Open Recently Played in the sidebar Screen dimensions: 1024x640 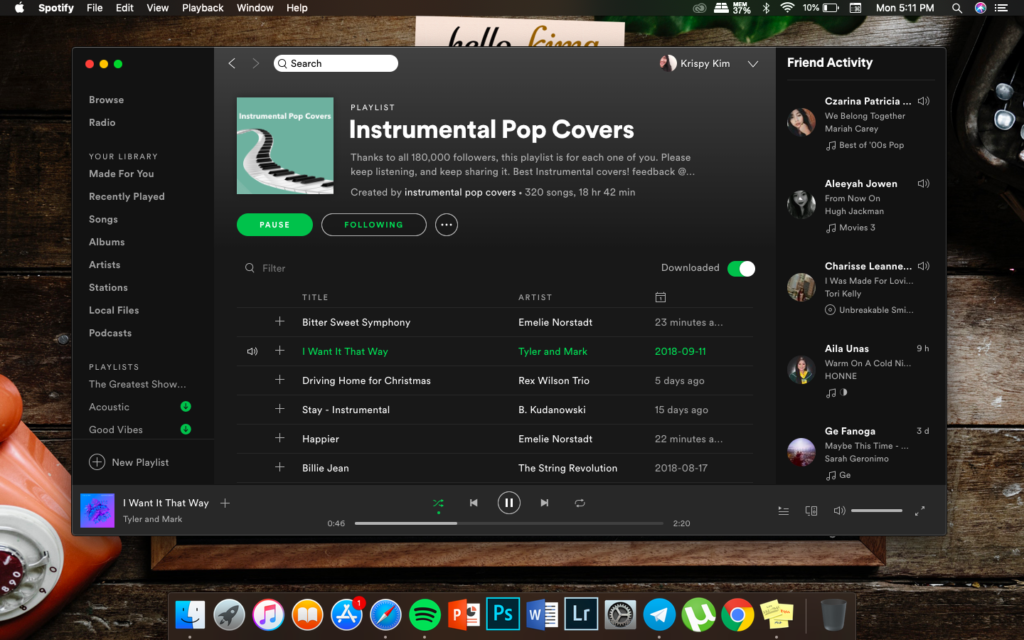coord(127,197)
